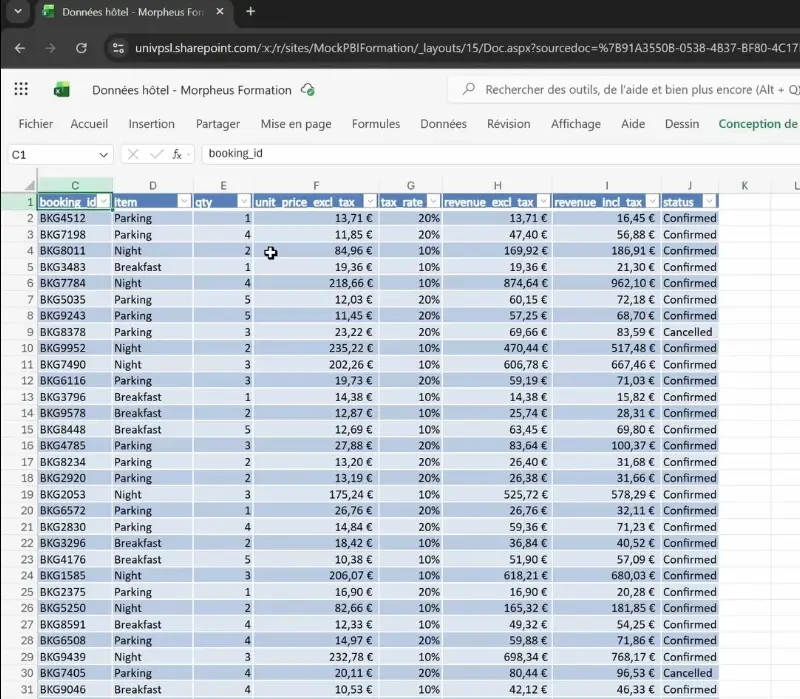Reload the page with refresh icon

(x=81, y=48)
